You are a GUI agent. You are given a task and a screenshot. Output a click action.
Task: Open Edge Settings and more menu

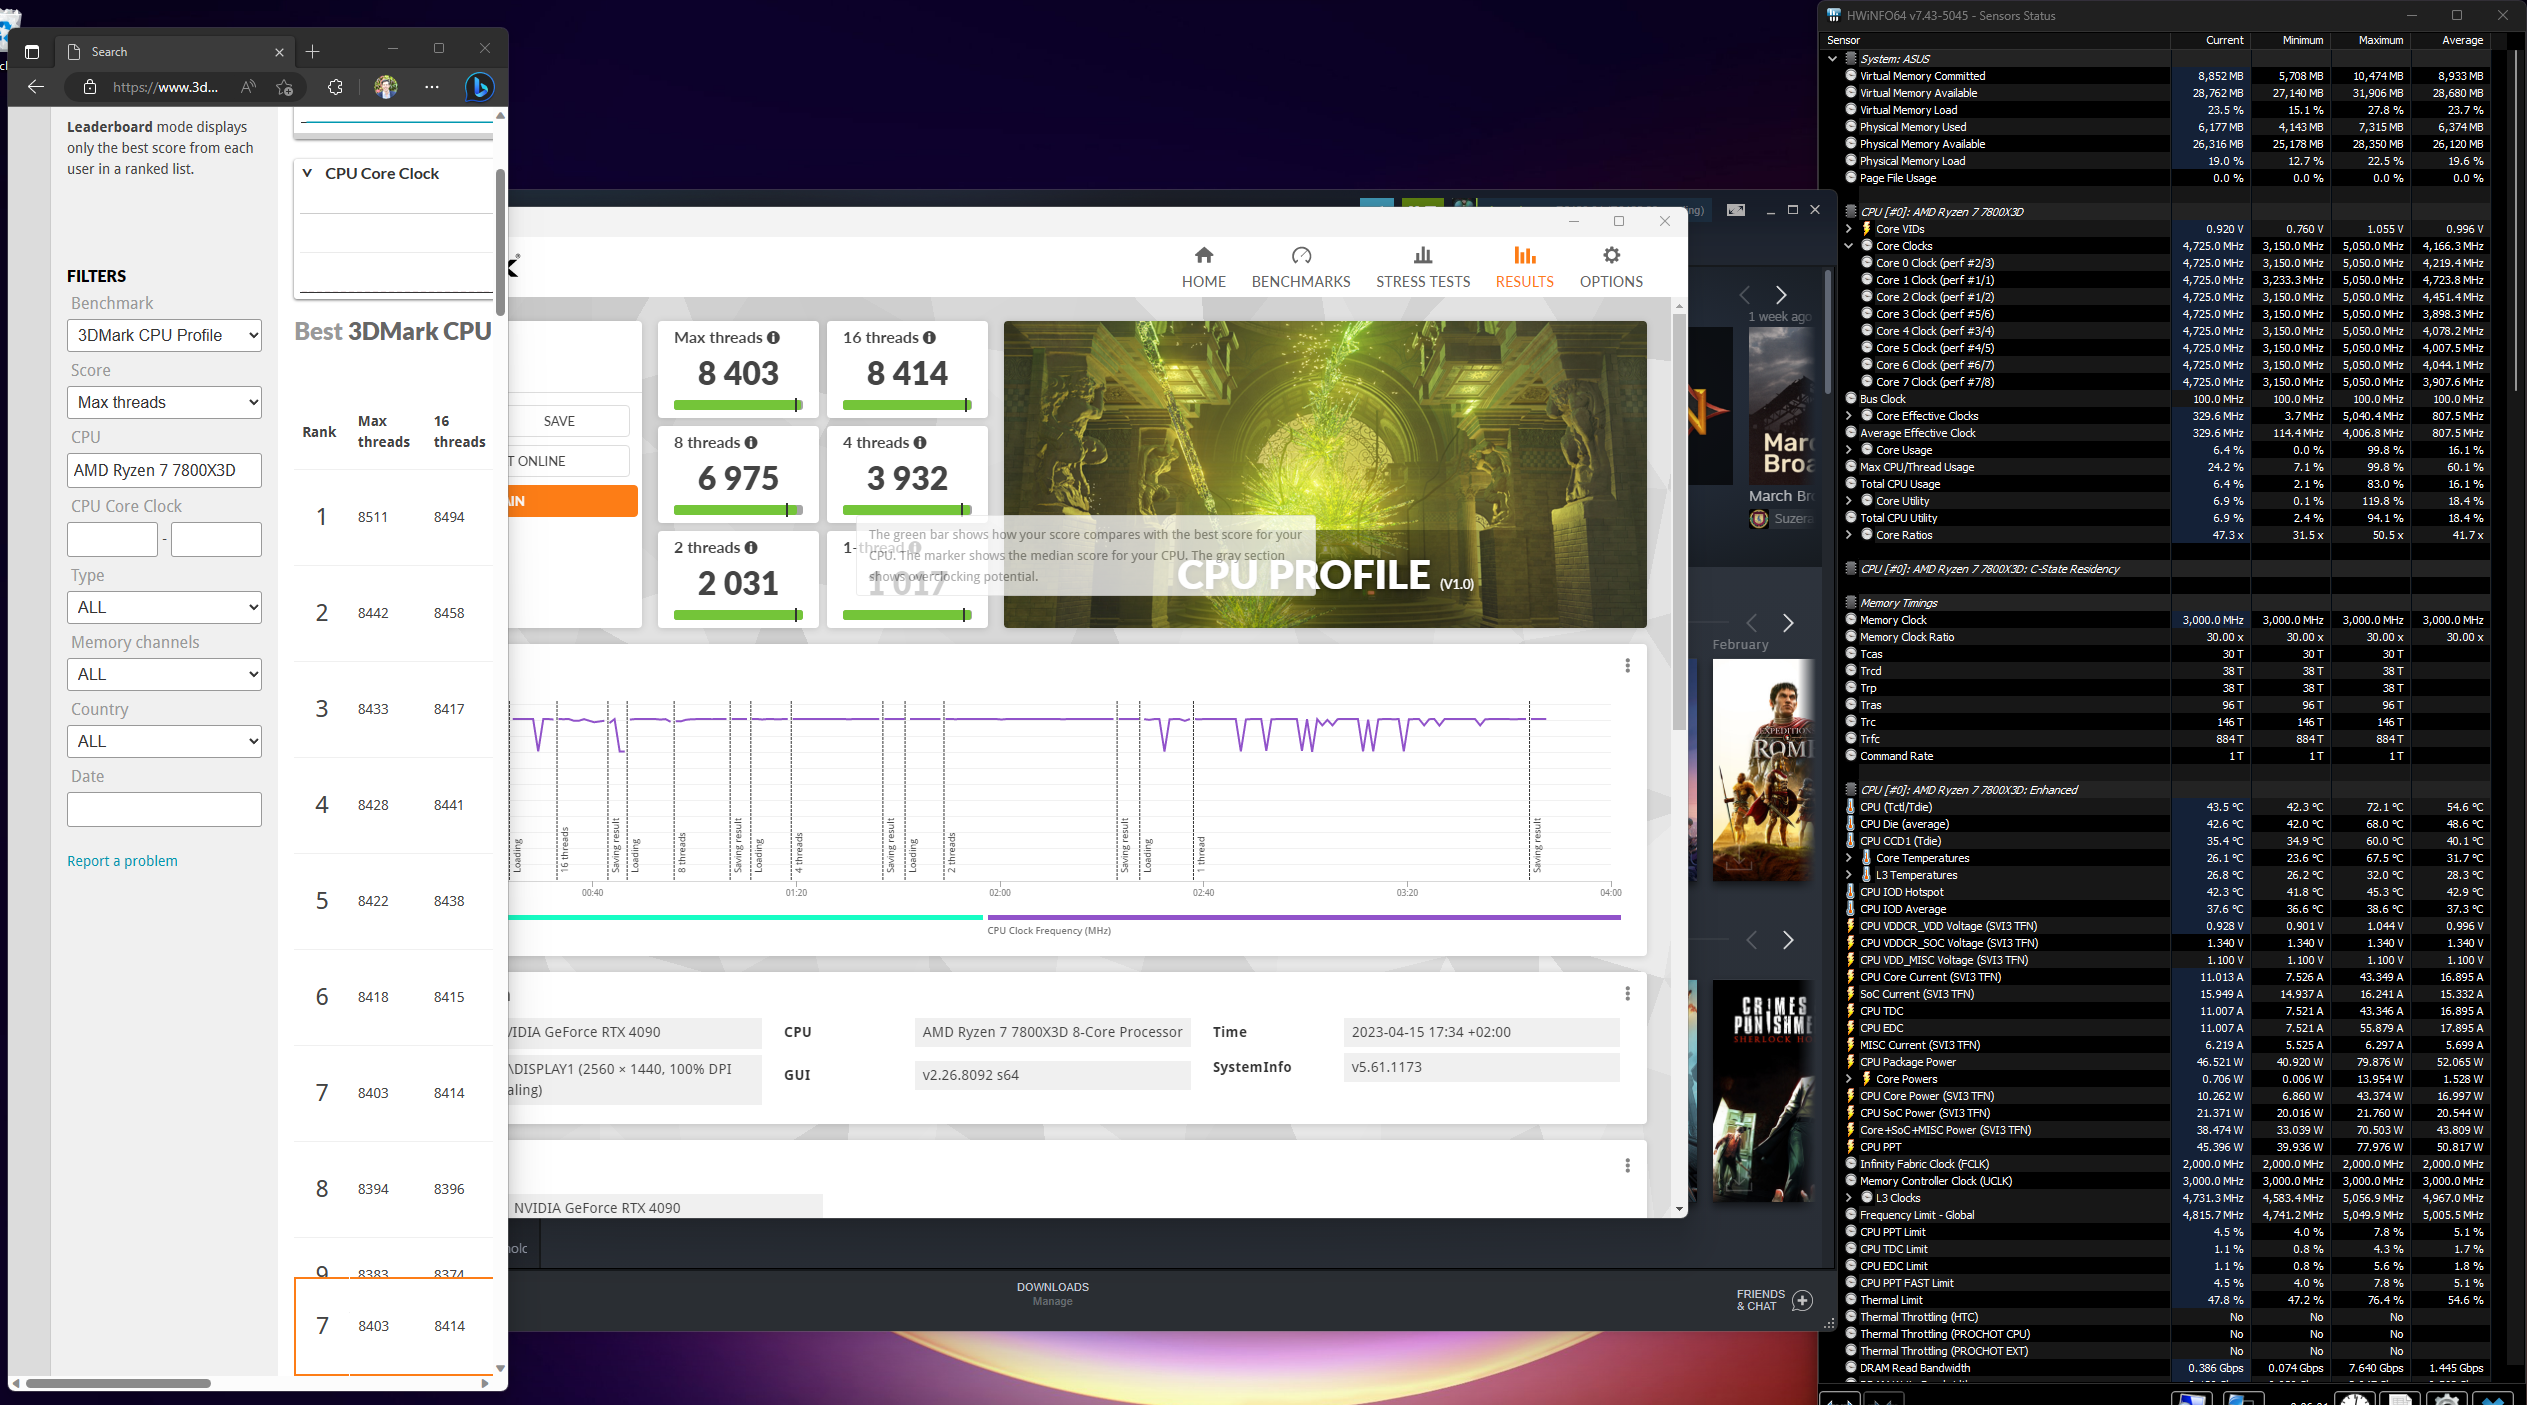click(432, 87)
